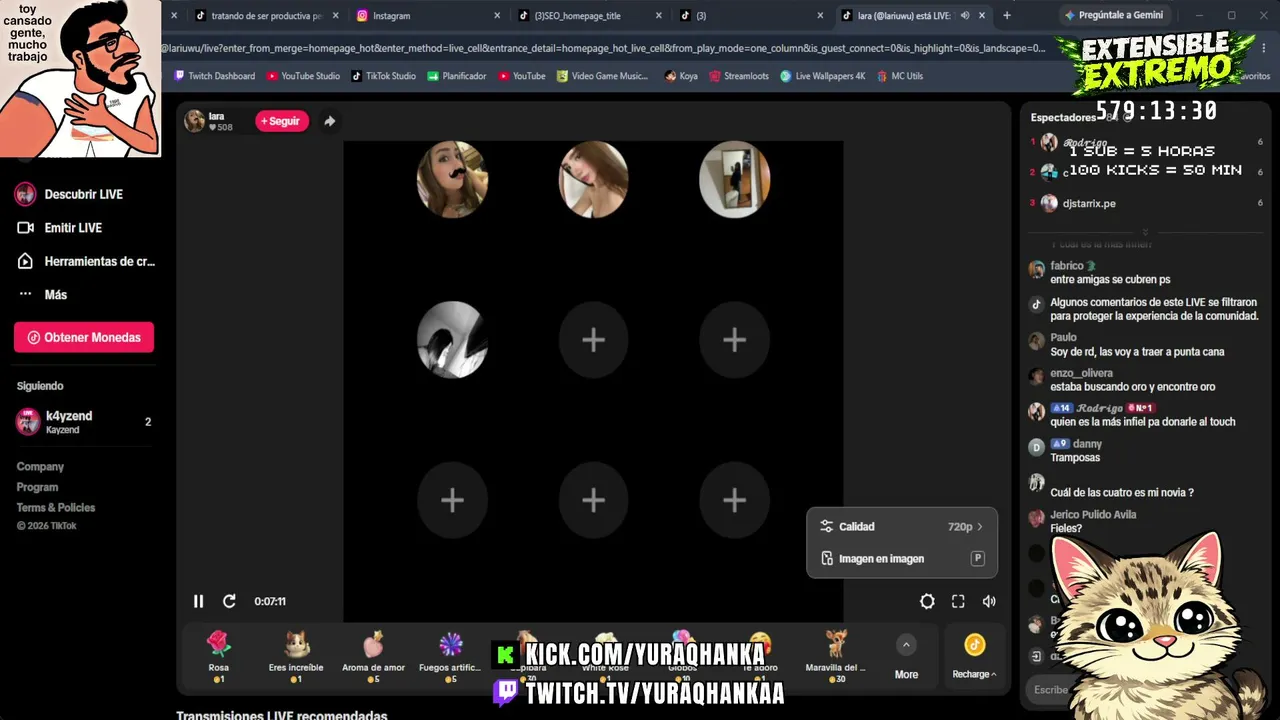Reload the live stream

pos(229,601)
